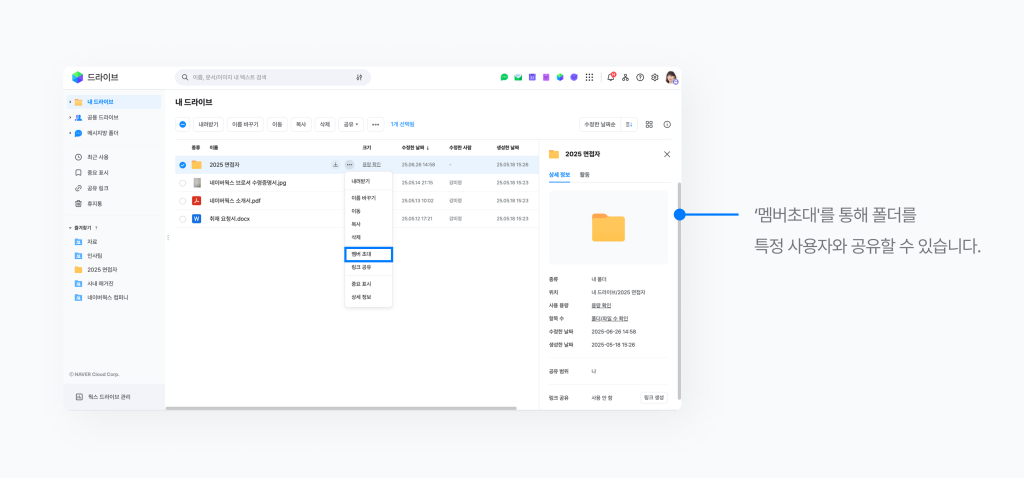The width and height of the screenshot is (1024, 478).
Task: Uncheck the 2025 면접자 folder checkbox
Action: [x=182, y=165]
